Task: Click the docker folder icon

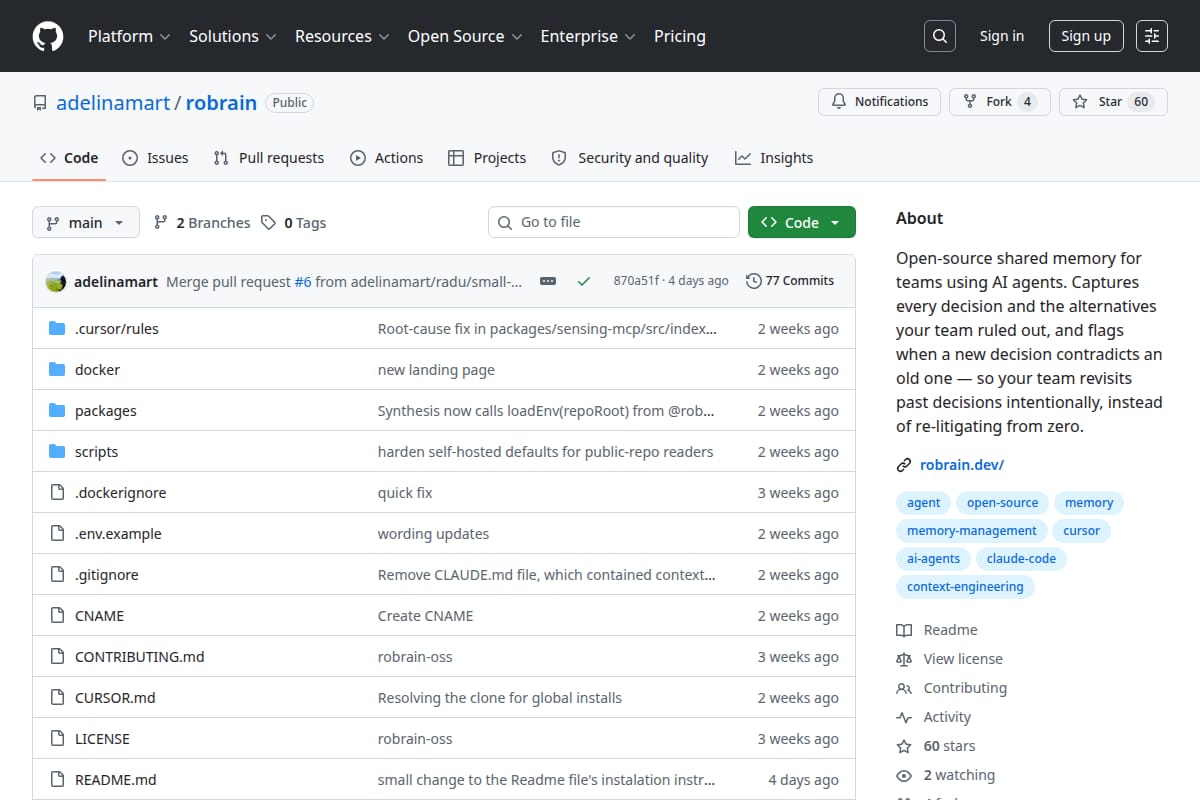Action: 57,370
